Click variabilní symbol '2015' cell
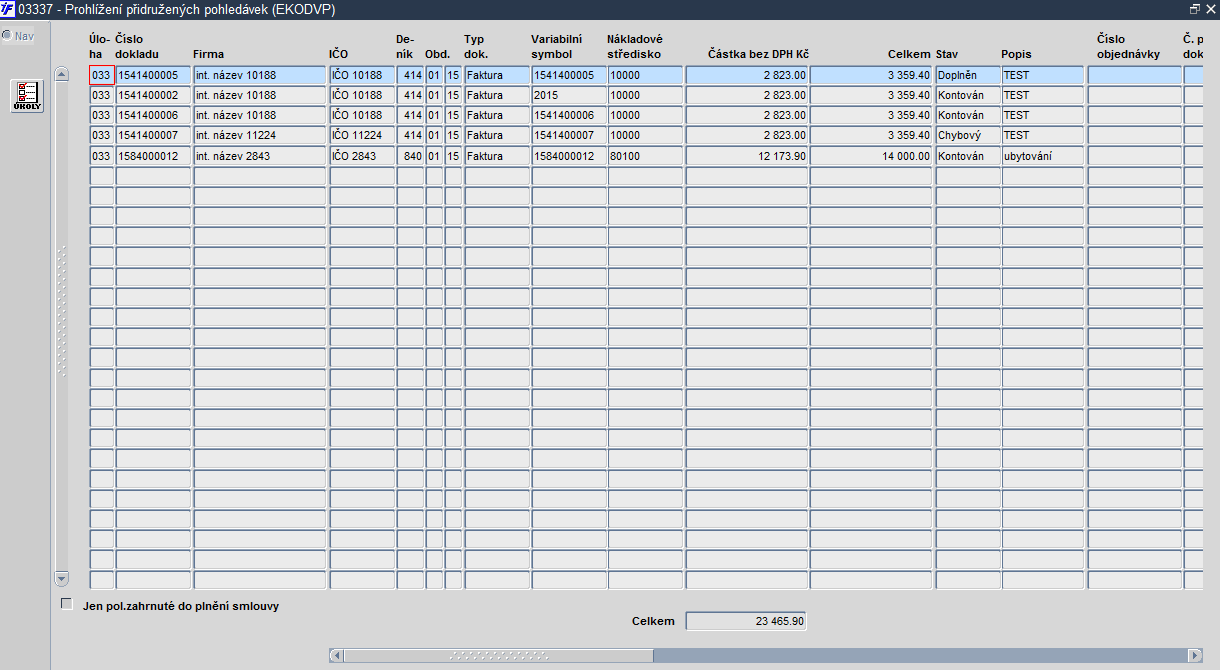 [568, 95]
